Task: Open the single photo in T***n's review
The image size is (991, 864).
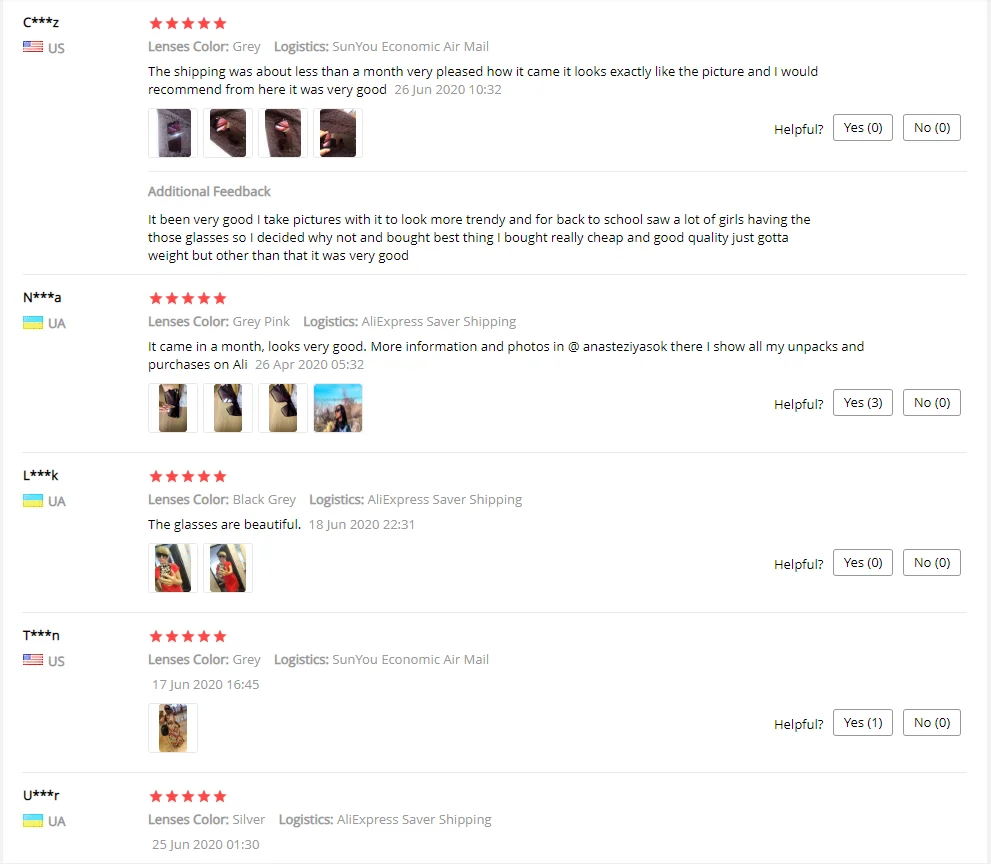Action: point(173,727)
